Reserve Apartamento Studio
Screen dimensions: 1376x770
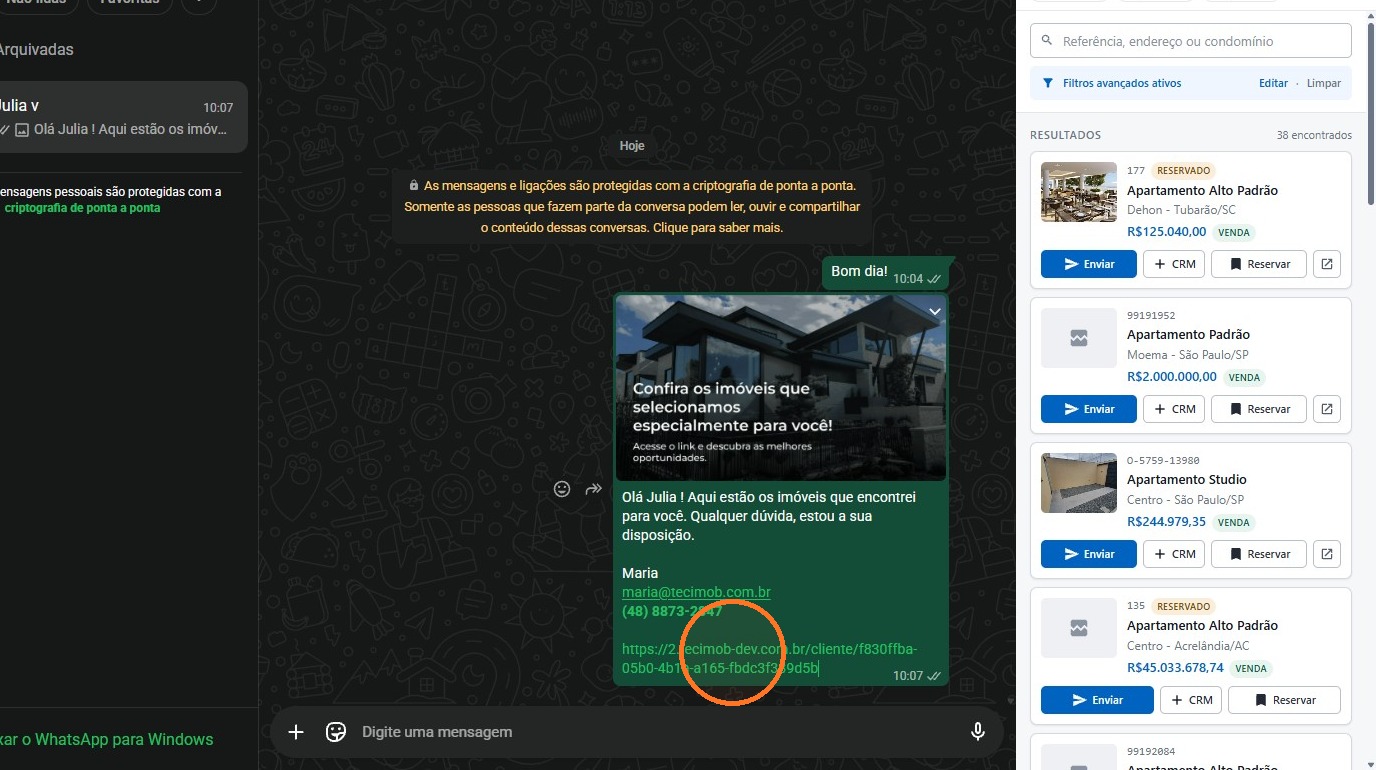pos(1259,554)
